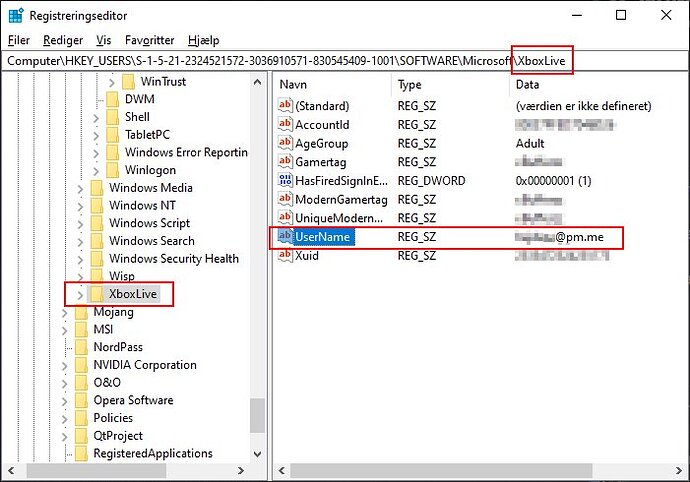690x482 pixels.
Task: Expand the WinTrust tree node
Action: coord(111,81)
